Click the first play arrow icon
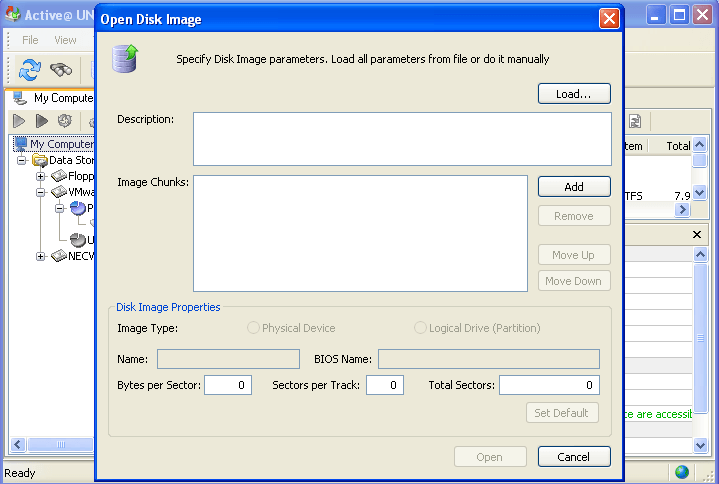The width and height of the screenshot is (719, 484). click(x=19, y=121)
